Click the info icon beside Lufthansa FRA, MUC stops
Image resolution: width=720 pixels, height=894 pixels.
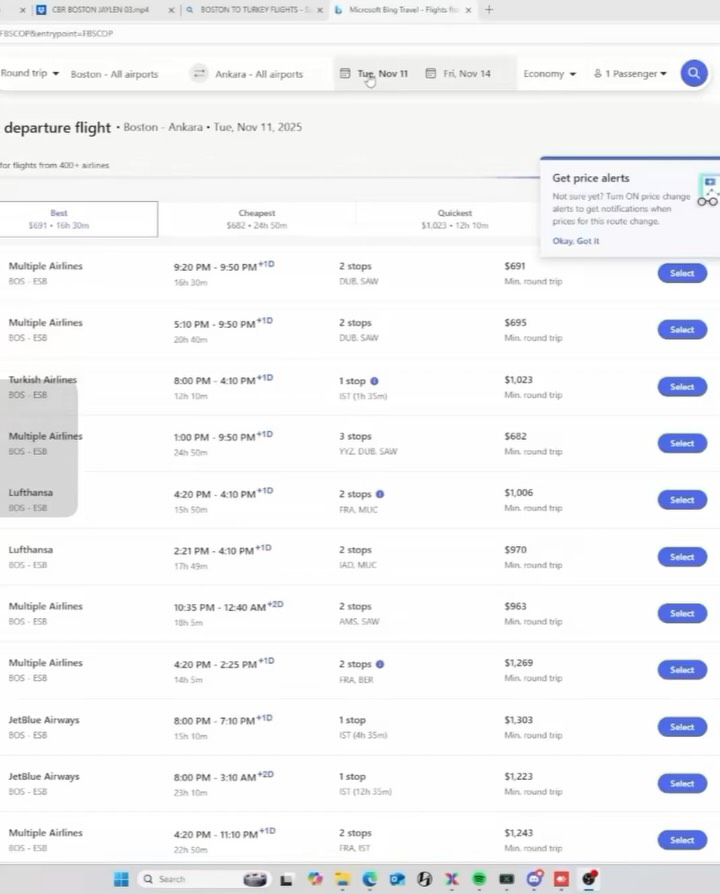click(380, 494)
